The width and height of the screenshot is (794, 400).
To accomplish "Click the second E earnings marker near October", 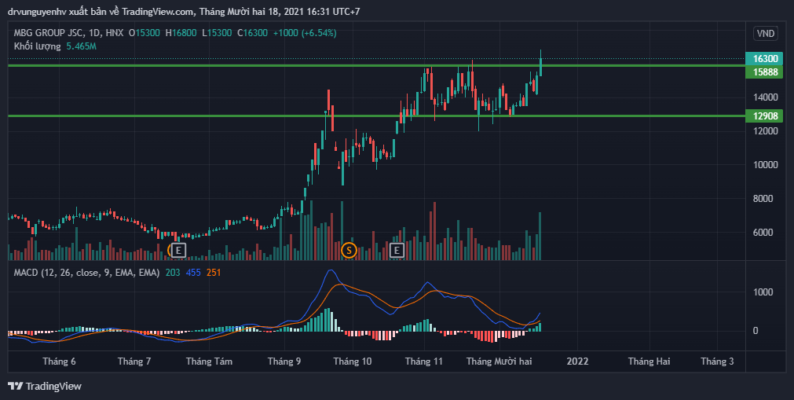I will pyautogui.click(x=396, y=250).
